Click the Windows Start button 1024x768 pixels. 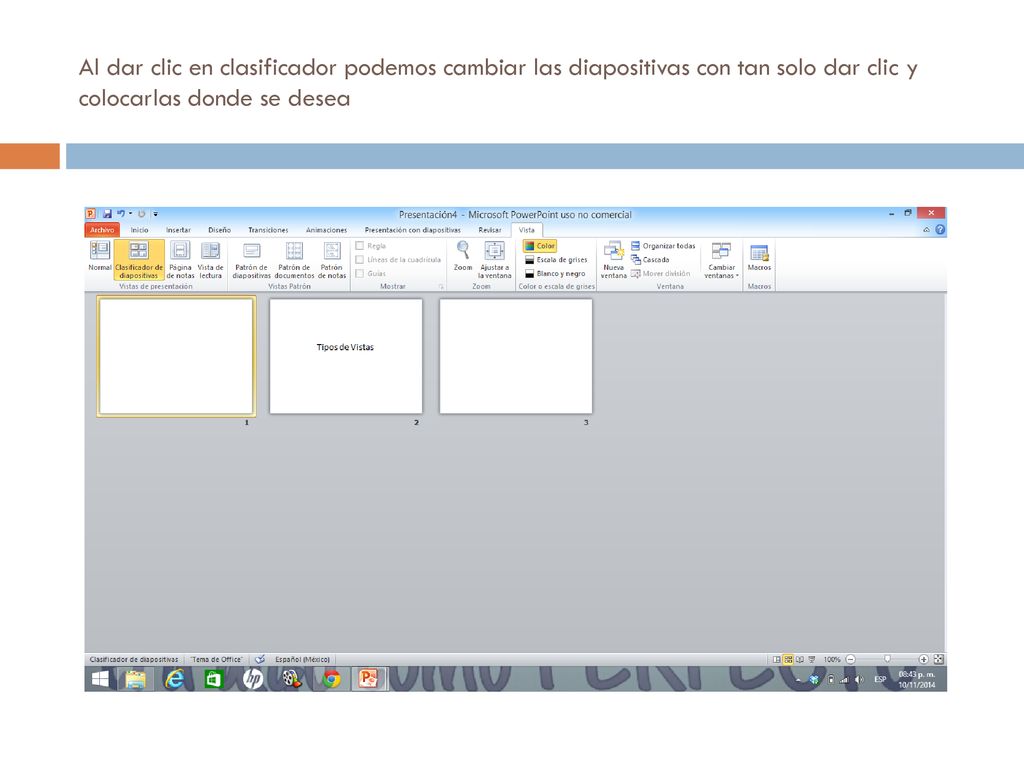tap(100, 679)
